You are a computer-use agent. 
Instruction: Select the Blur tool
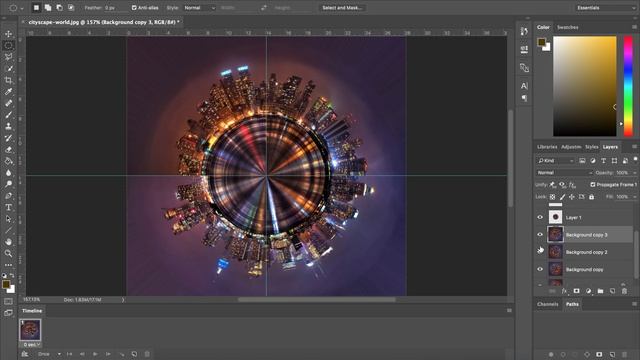pyautogui.click(x=9, y=173)
